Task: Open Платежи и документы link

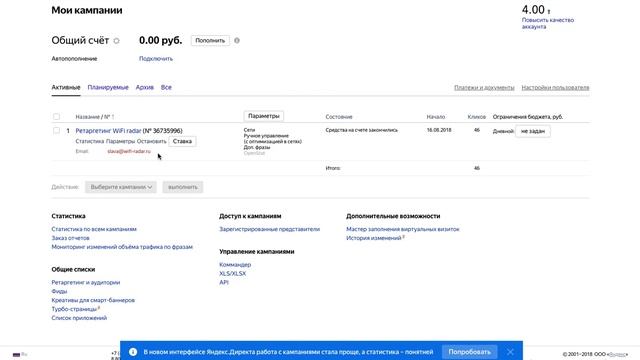Action: coord(484,87)
